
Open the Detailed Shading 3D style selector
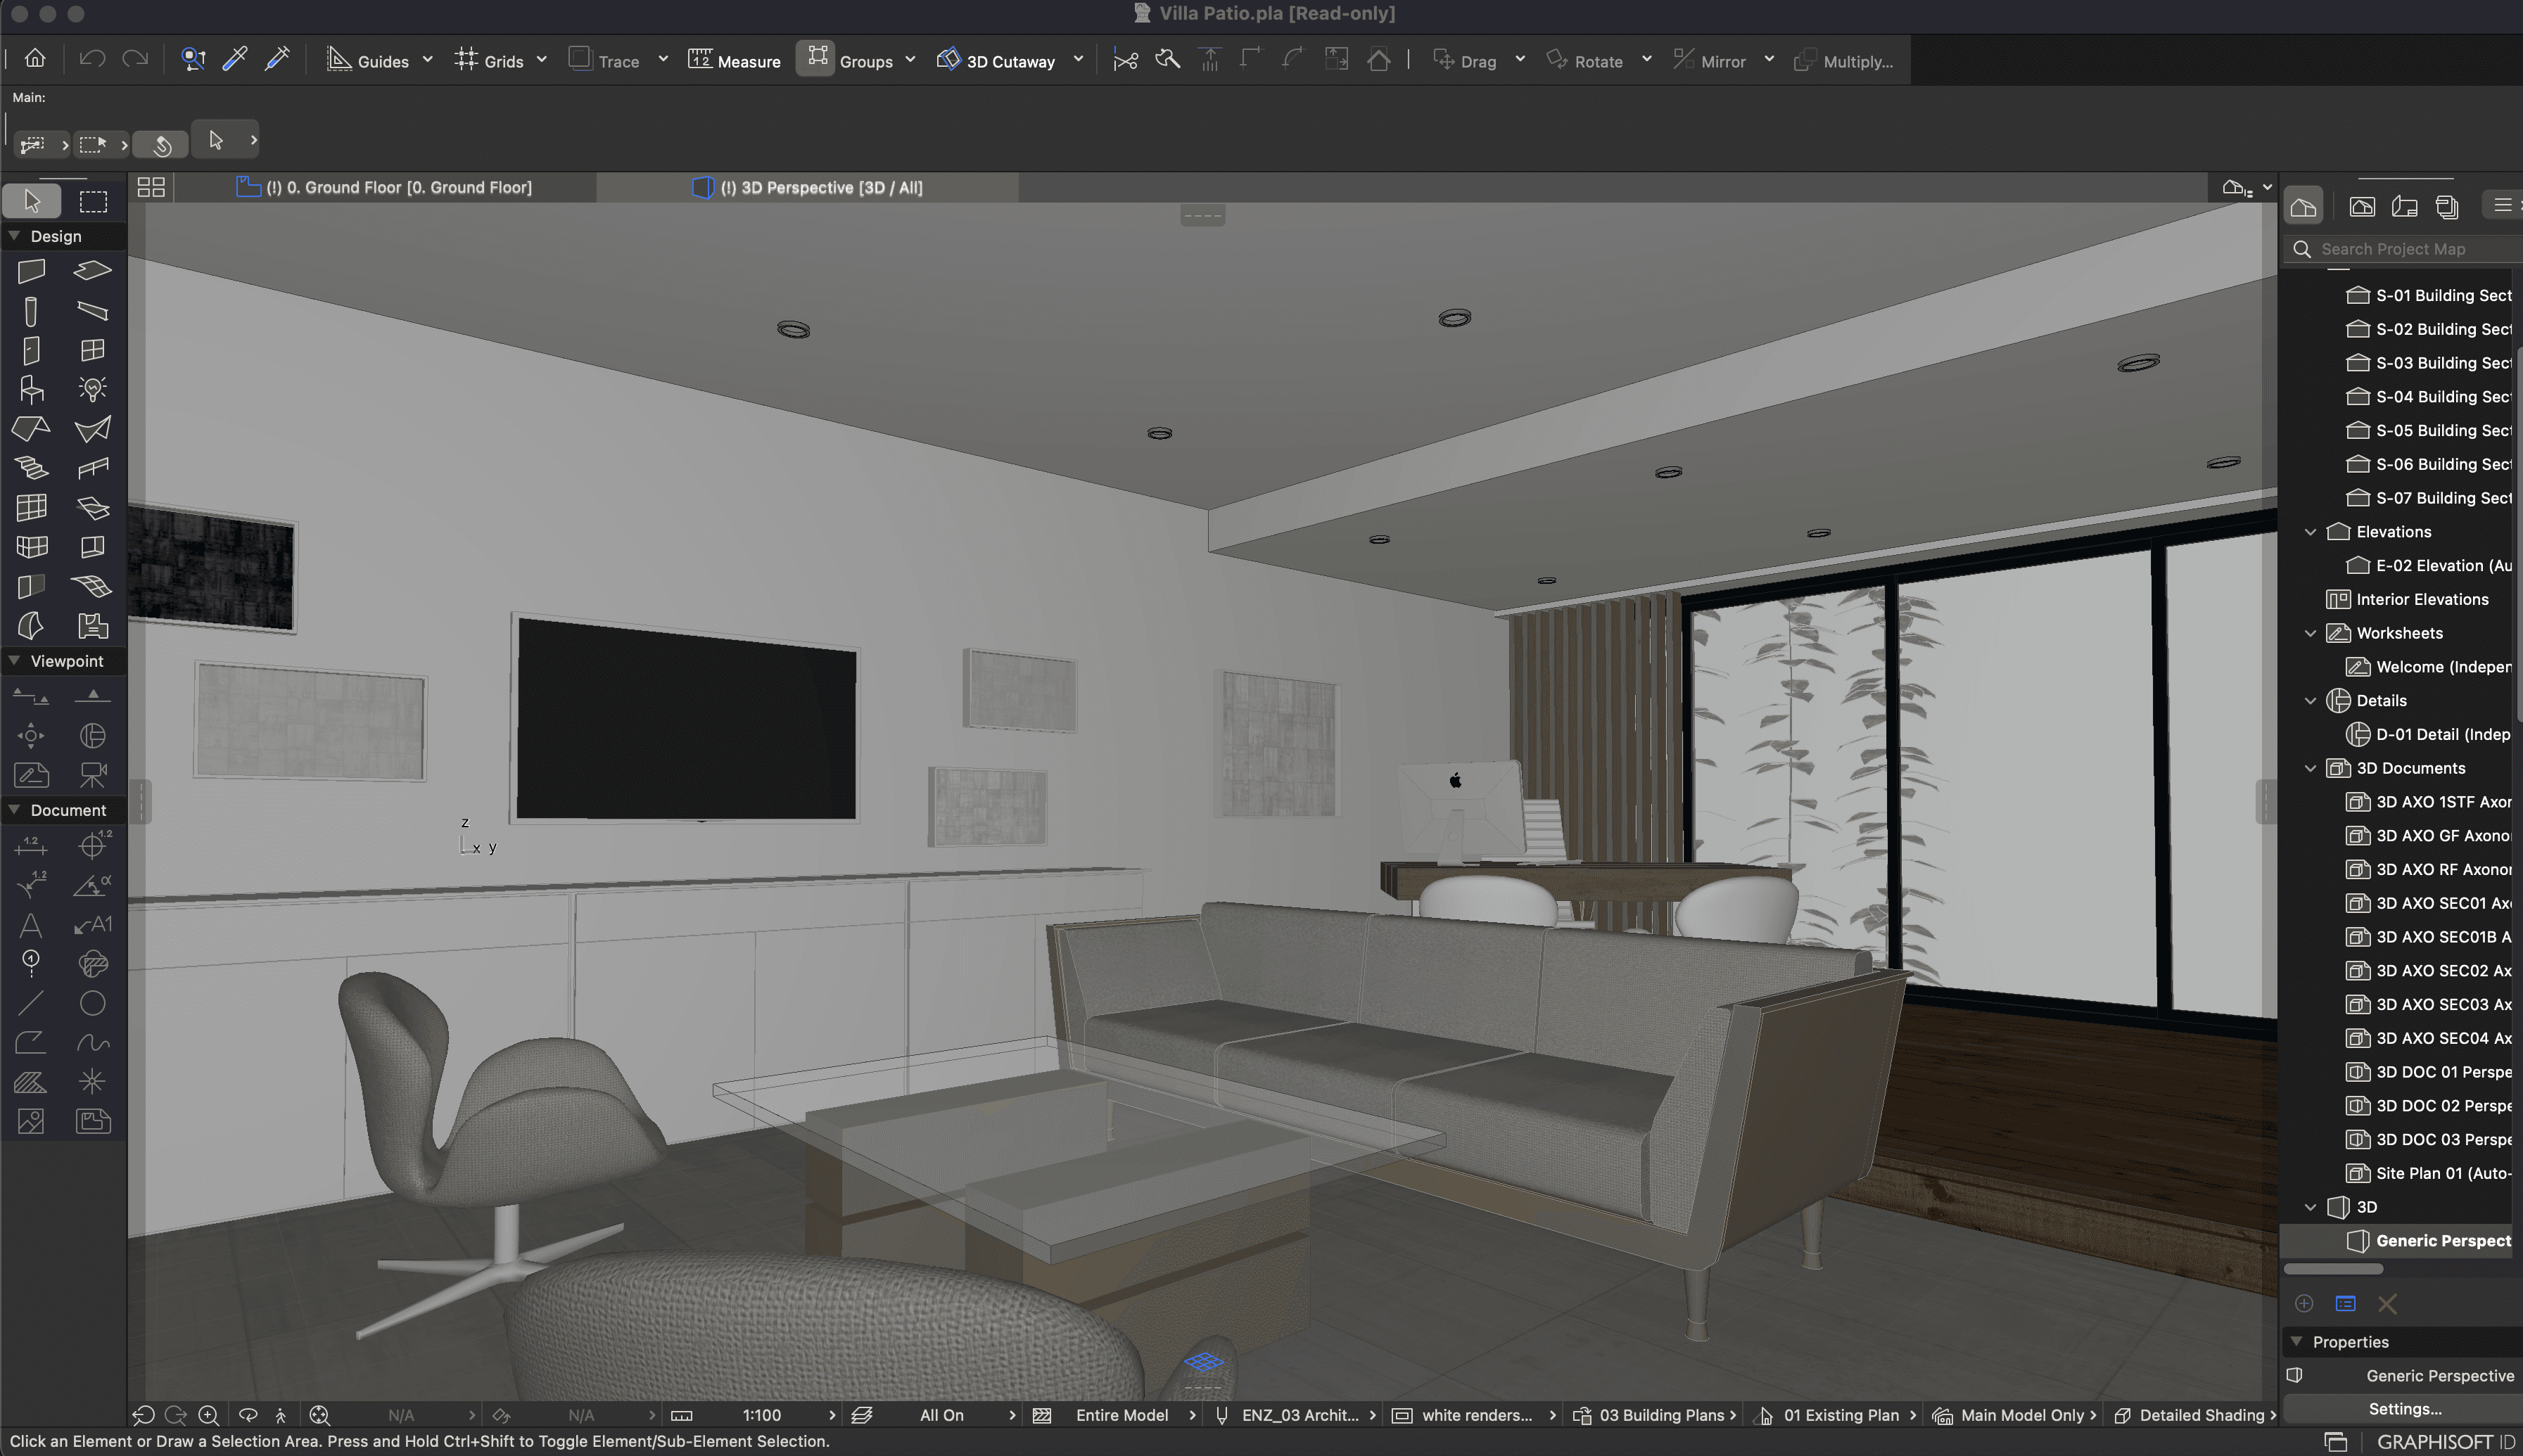pos(2199,1415)
